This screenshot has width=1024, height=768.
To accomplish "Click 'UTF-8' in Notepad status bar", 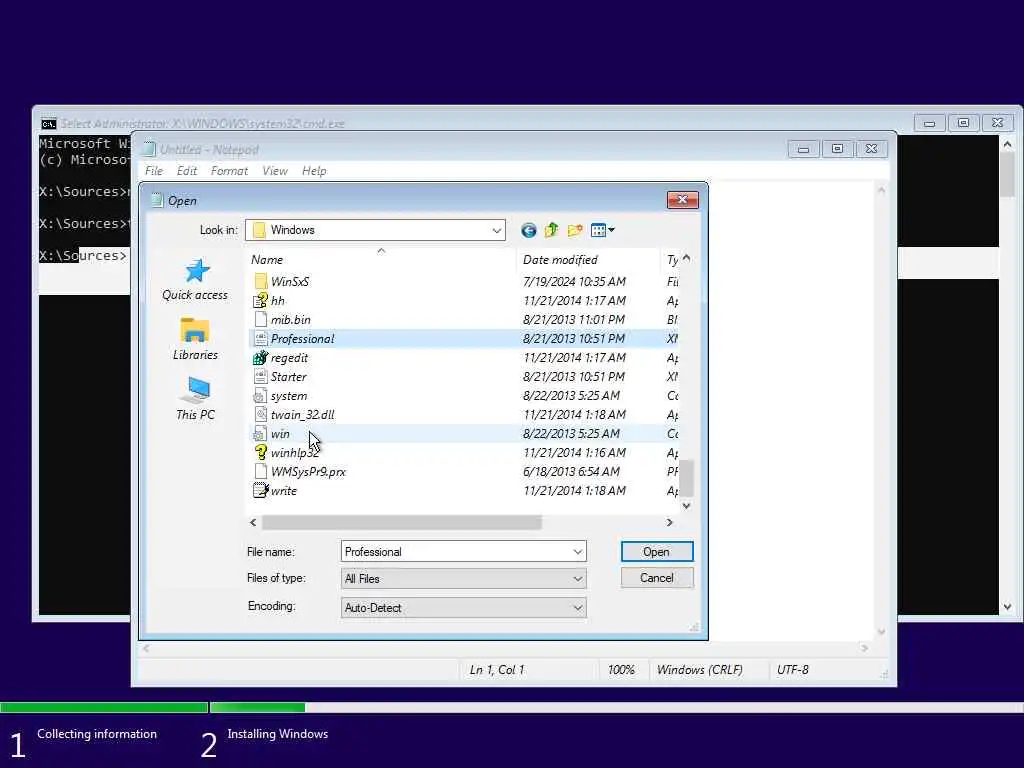I will tap(793, 670).
